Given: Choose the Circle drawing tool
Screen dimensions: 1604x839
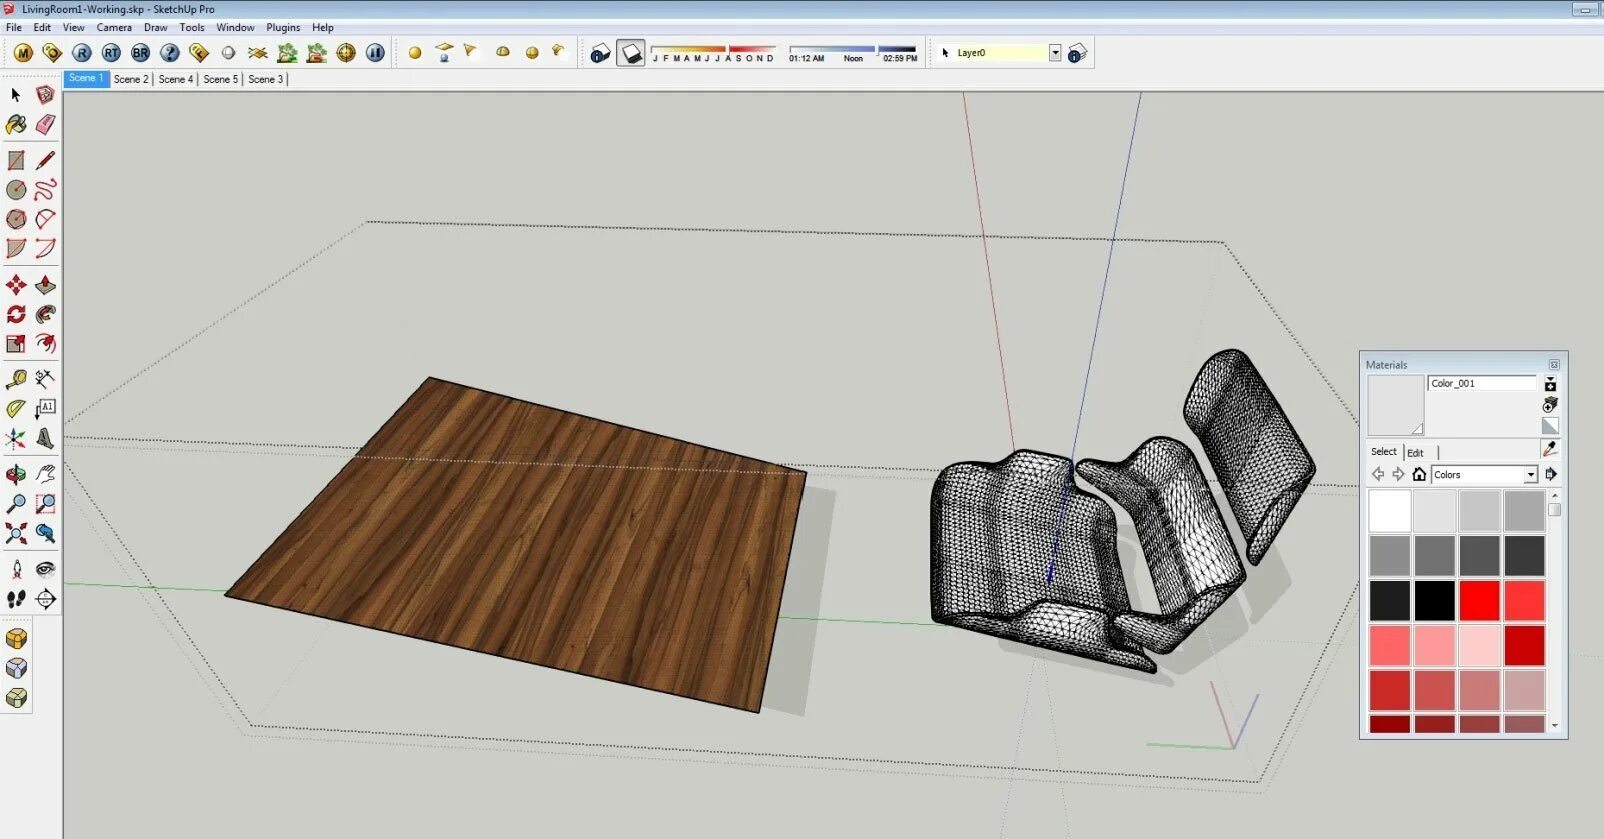Looking at the screenshot, I should click(x=16, y=190).
